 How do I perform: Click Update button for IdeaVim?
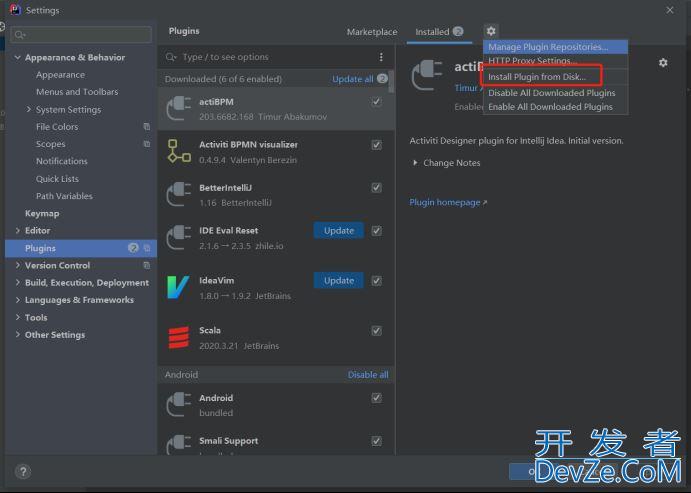[x=338, y=281]
